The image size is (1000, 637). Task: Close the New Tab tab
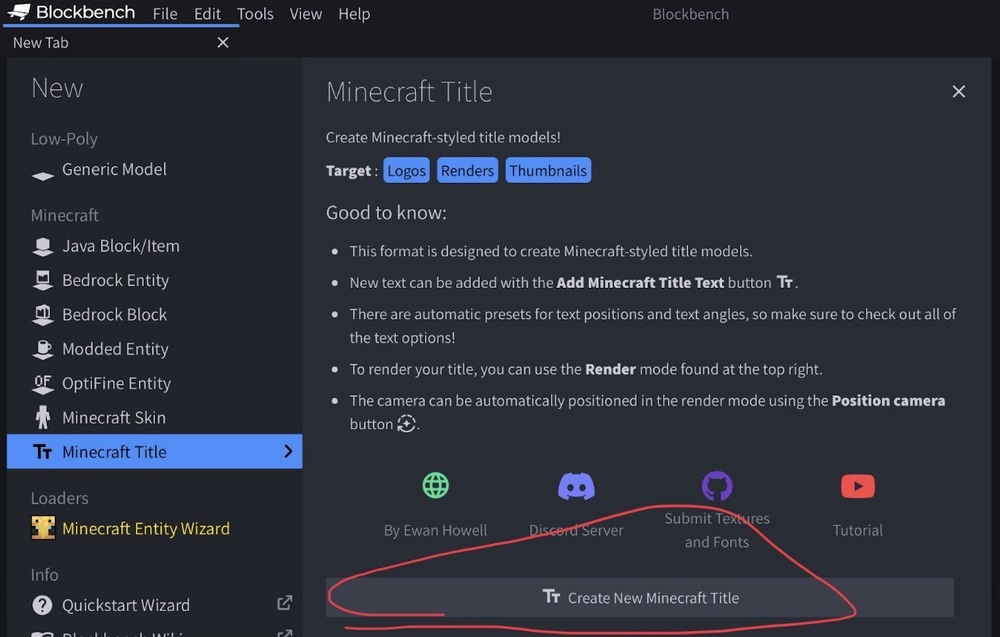[223, 43]
